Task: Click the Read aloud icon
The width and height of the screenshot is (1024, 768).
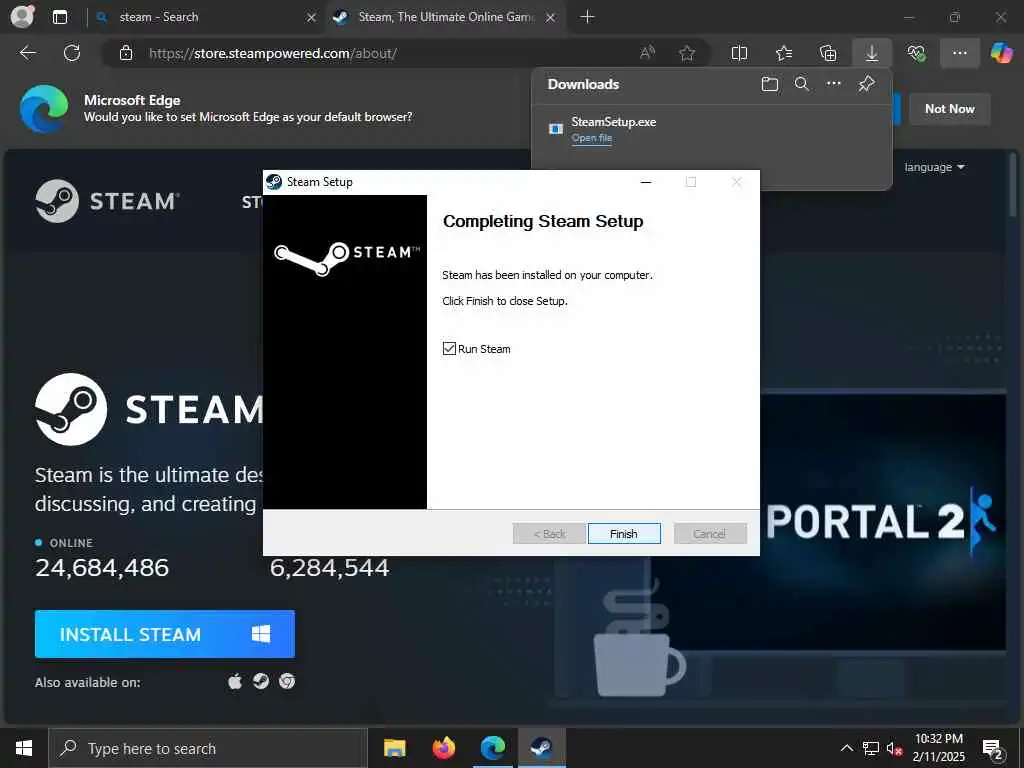Action: (x=647, y=53)
